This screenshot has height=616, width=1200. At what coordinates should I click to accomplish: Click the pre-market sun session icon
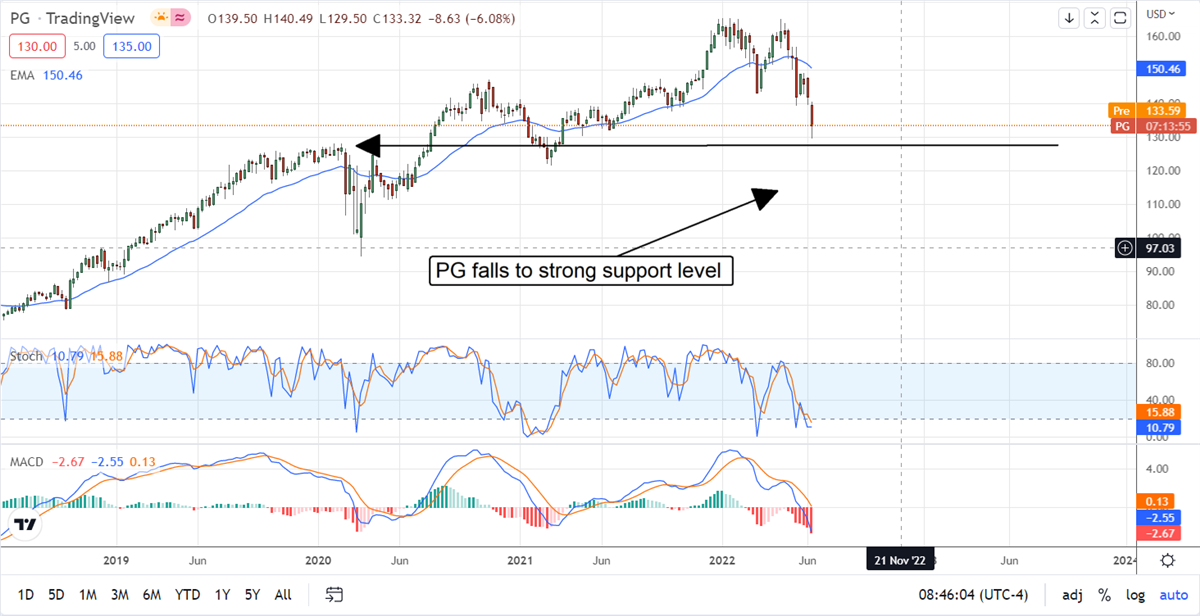(160, 18)
